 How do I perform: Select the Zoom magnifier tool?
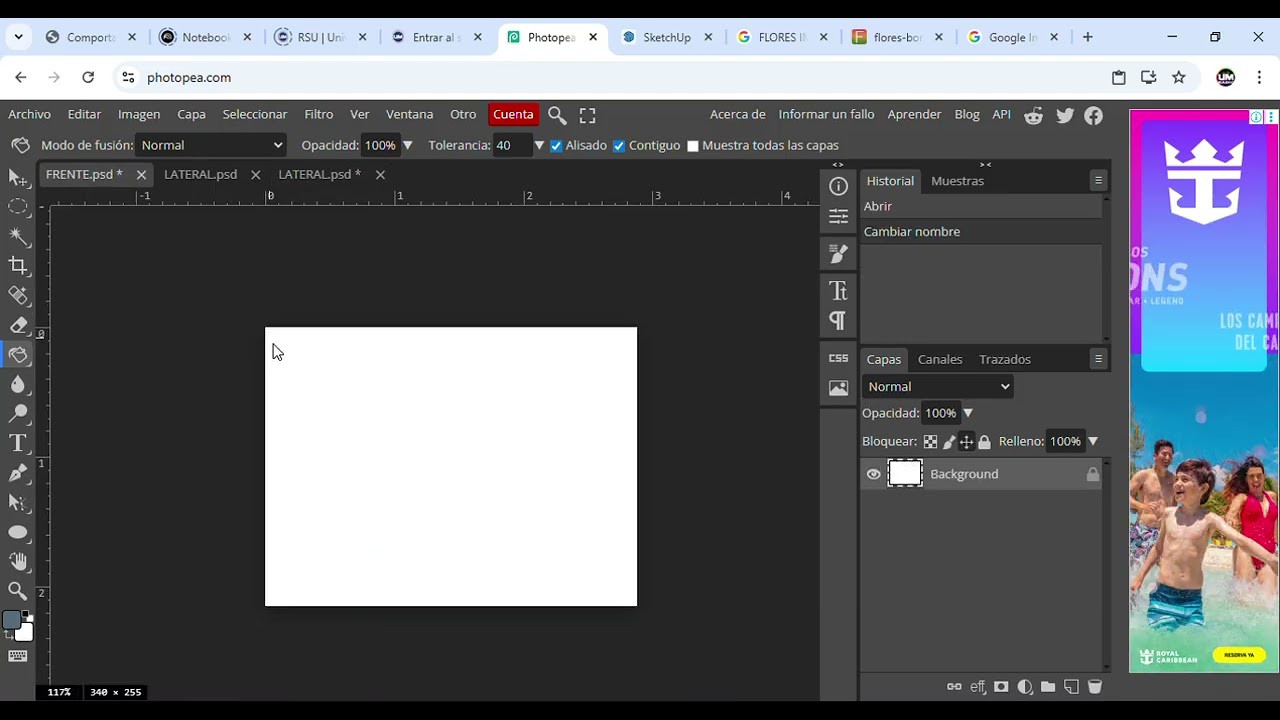(18, 591)
